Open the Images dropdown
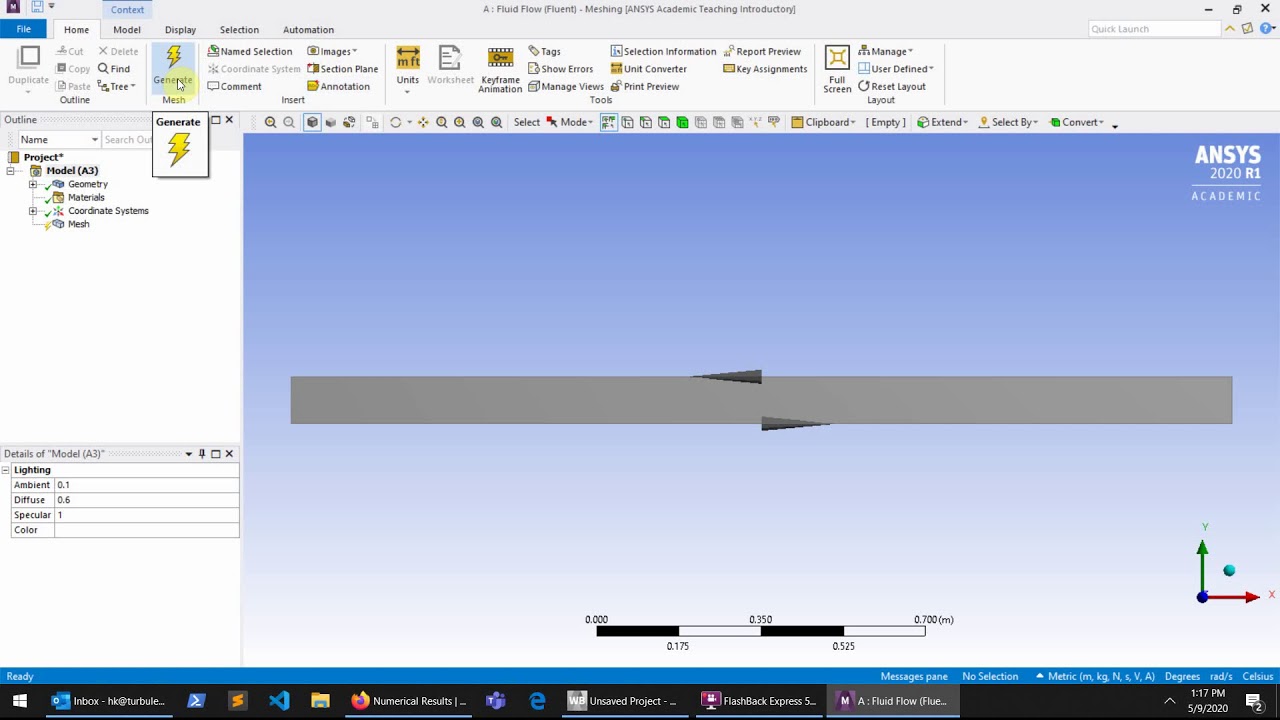1280x720 pixels. [x=332, y=51]
